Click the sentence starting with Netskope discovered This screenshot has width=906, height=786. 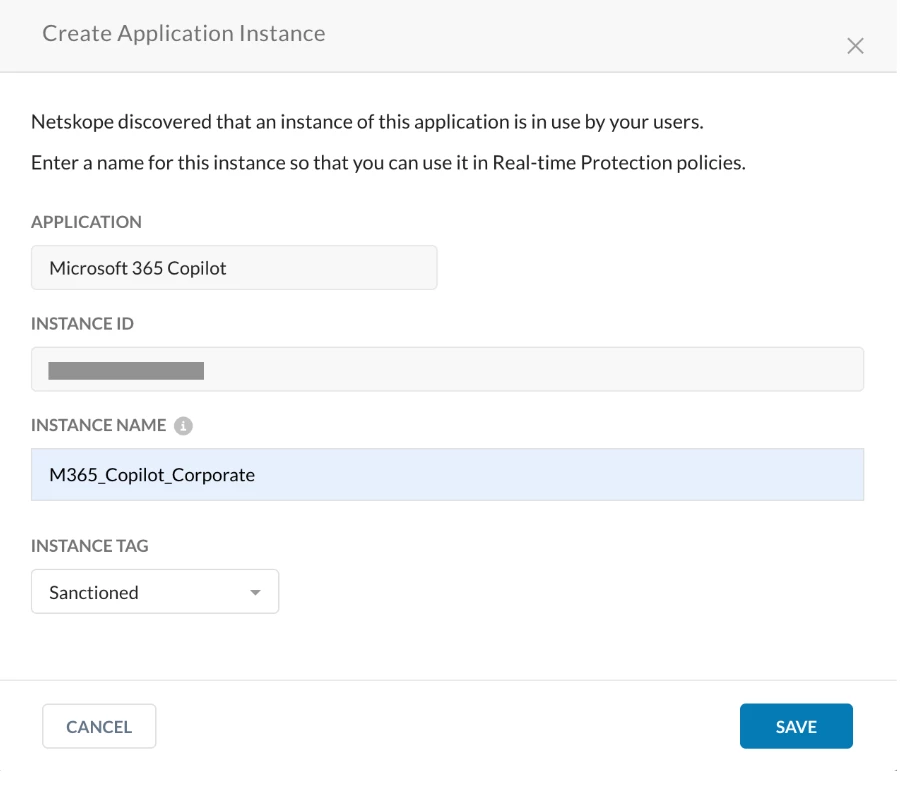[369, 124]
